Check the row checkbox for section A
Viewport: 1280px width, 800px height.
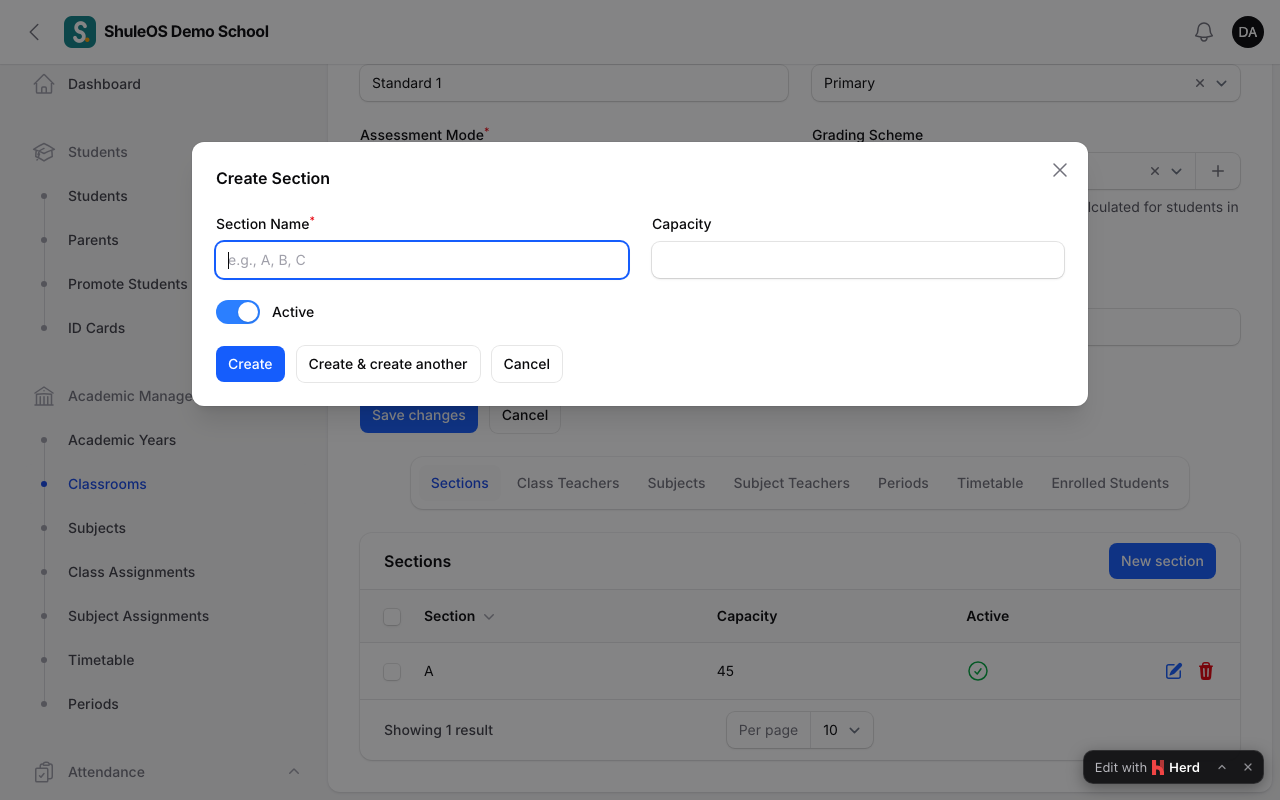(392, 672)
